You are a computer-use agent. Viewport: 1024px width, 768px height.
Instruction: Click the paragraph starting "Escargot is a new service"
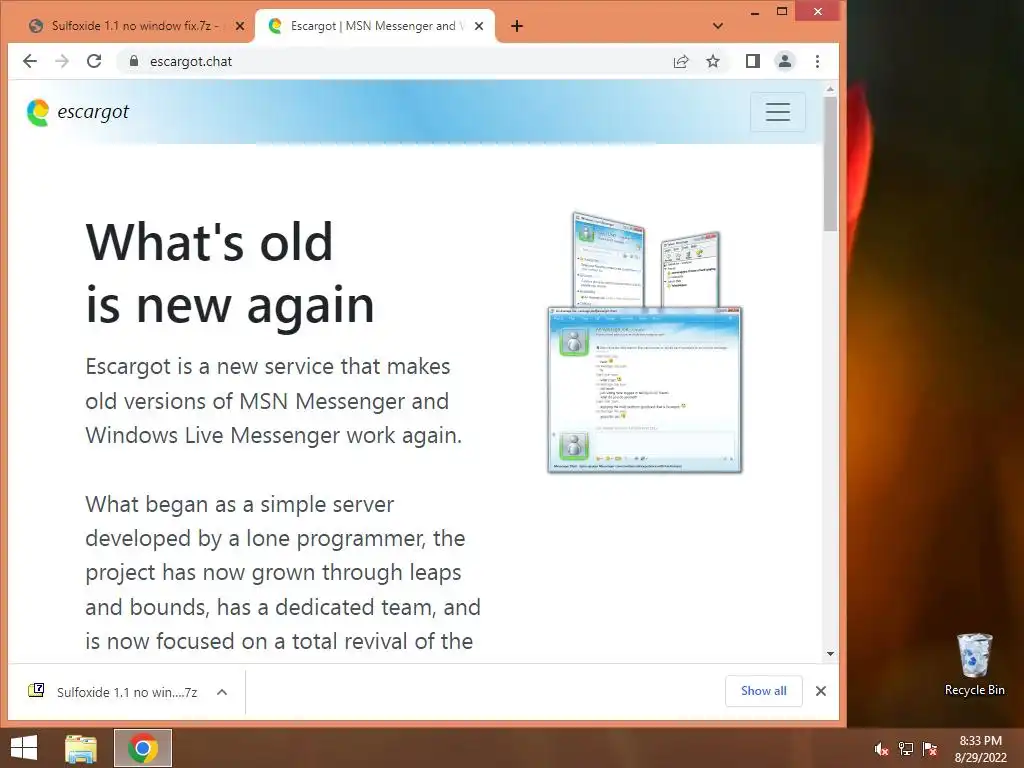point(274,401)
